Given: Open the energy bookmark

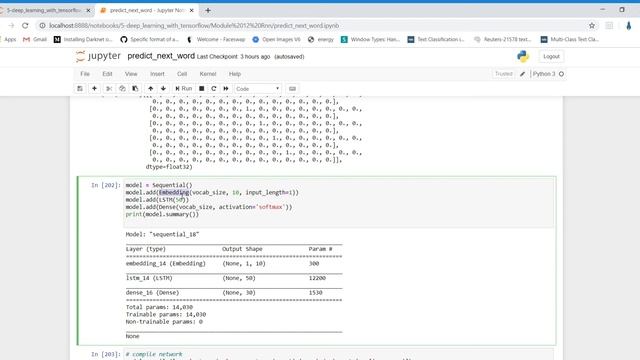Looking at the screenshot, I should pos(321,39).
